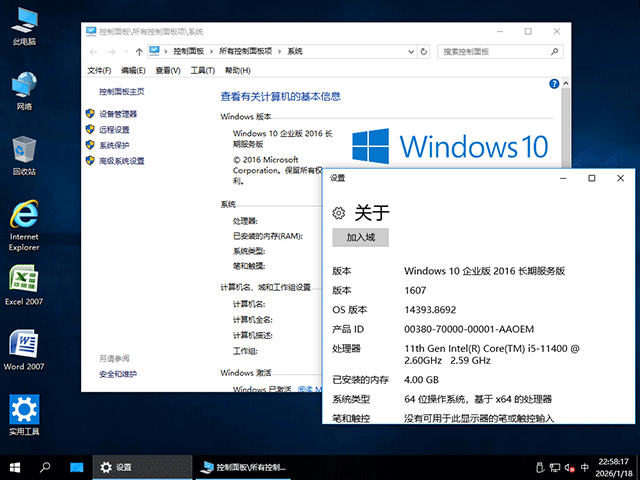Open the 回收站 recycle bin icon
Viewport: 640px width, 480px height.
click(24, 156)
